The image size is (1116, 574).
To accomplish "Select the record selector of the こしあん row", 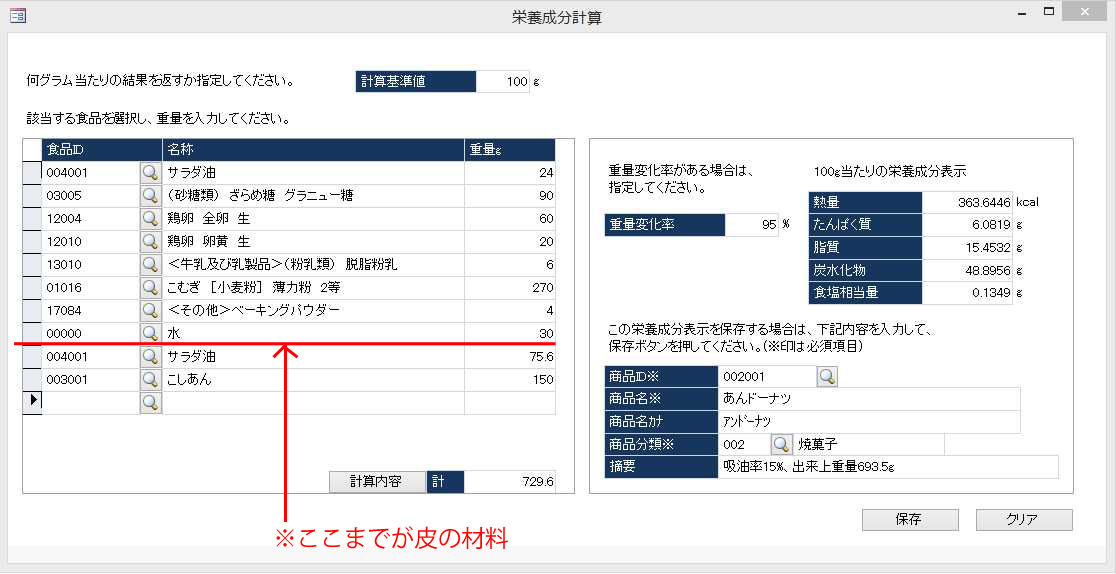I will coord(32,380).
